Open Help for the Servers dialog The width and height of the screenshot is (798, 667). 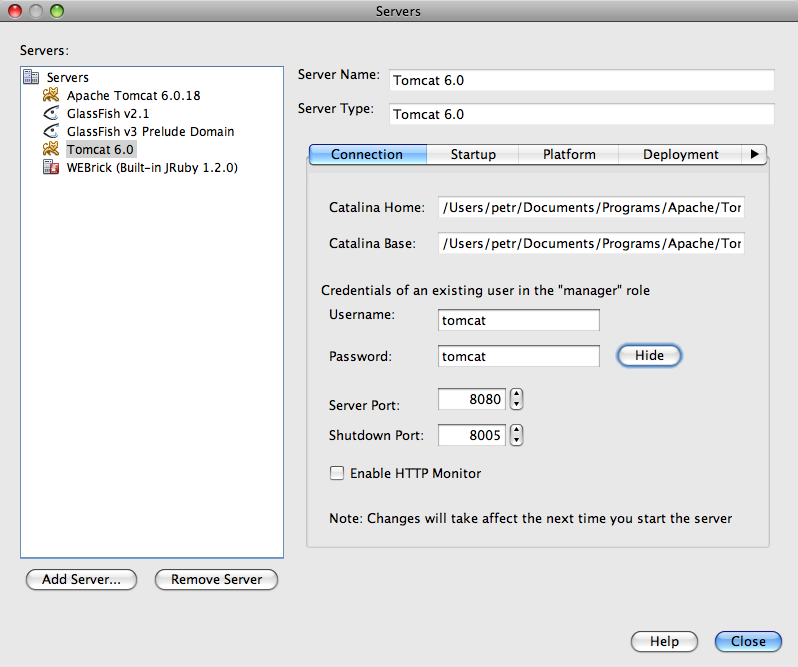664,642
